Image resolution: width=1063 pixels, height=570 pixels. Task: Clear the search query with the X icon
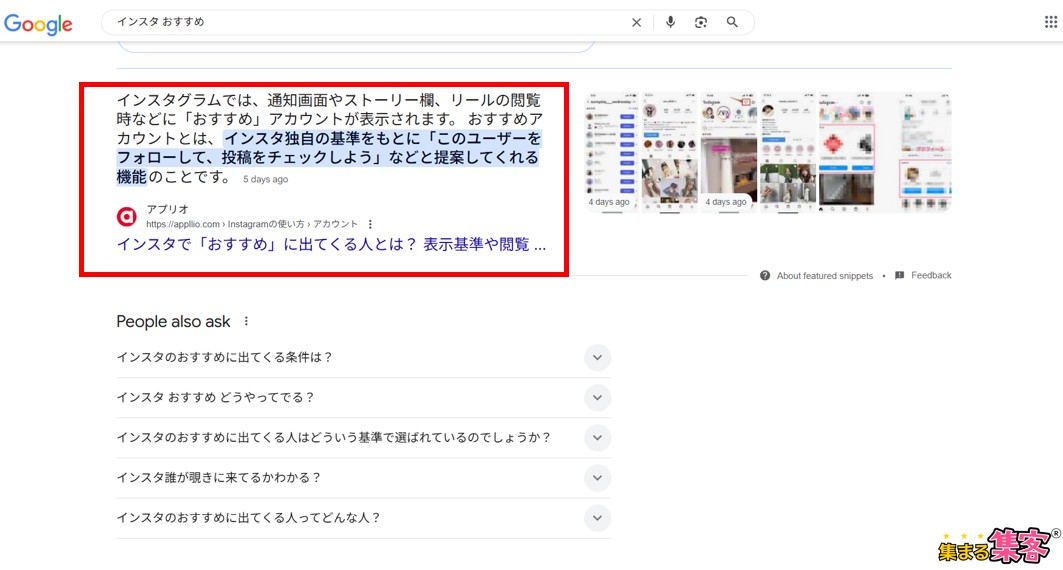pos(636,22)
